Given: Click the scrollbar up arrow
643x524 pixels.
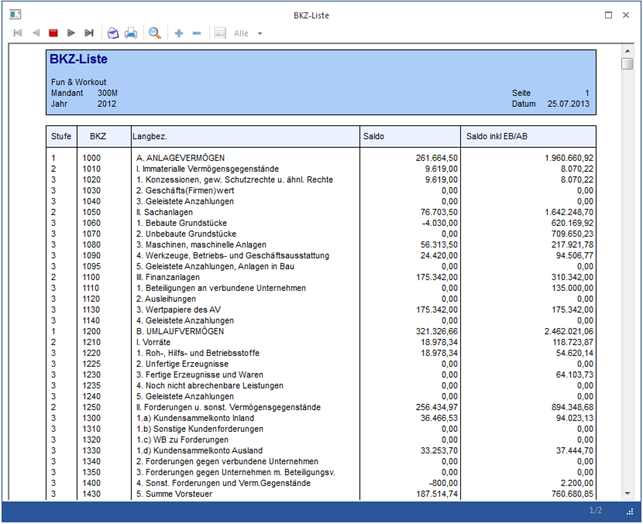Looking at the screenshot, I should [x=627, y=49].
